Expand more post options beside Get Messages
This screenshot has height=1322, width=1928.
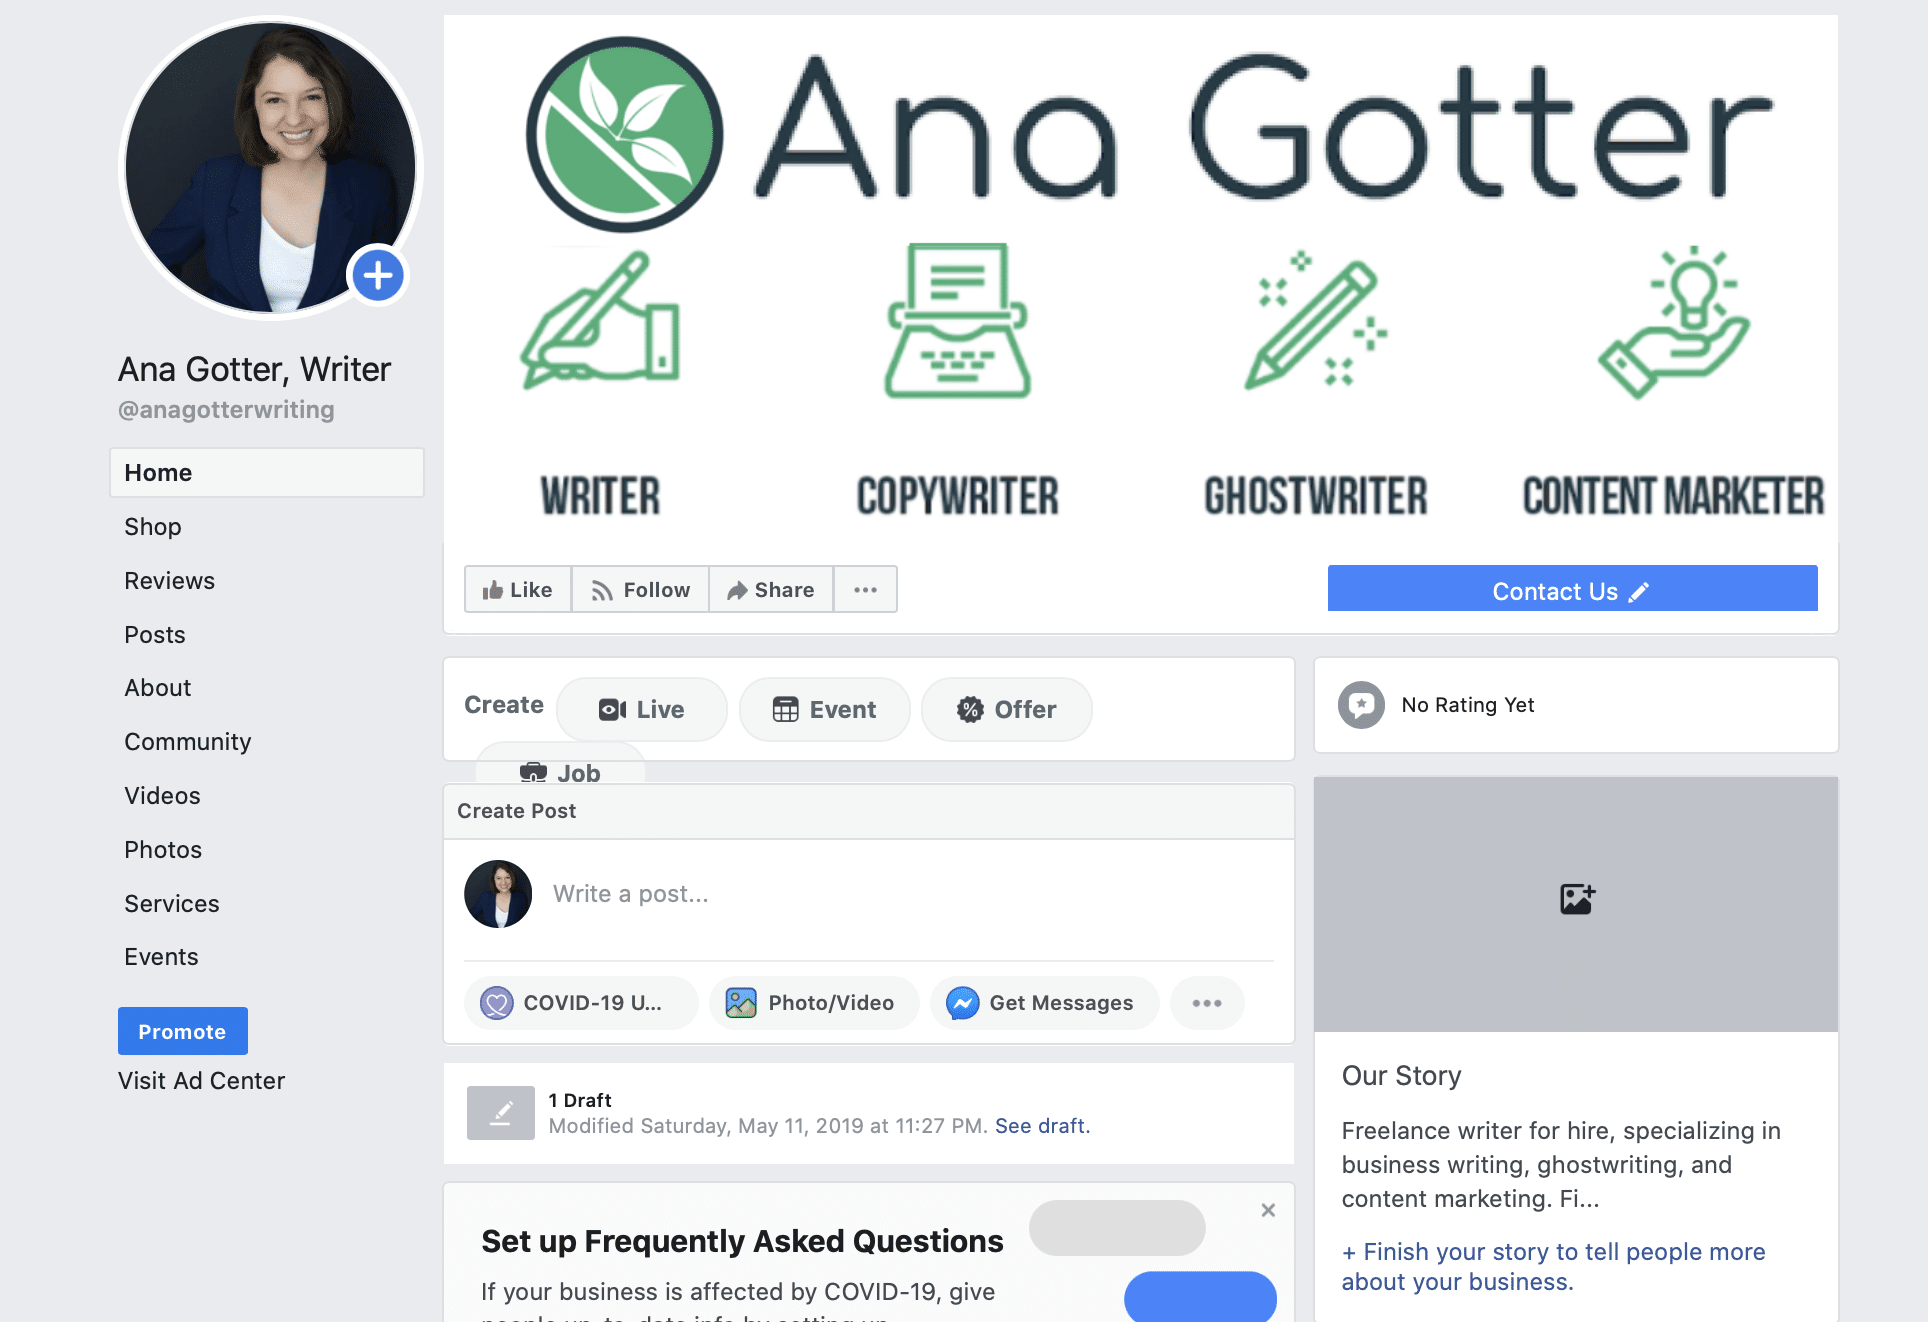point(1207,1003)
